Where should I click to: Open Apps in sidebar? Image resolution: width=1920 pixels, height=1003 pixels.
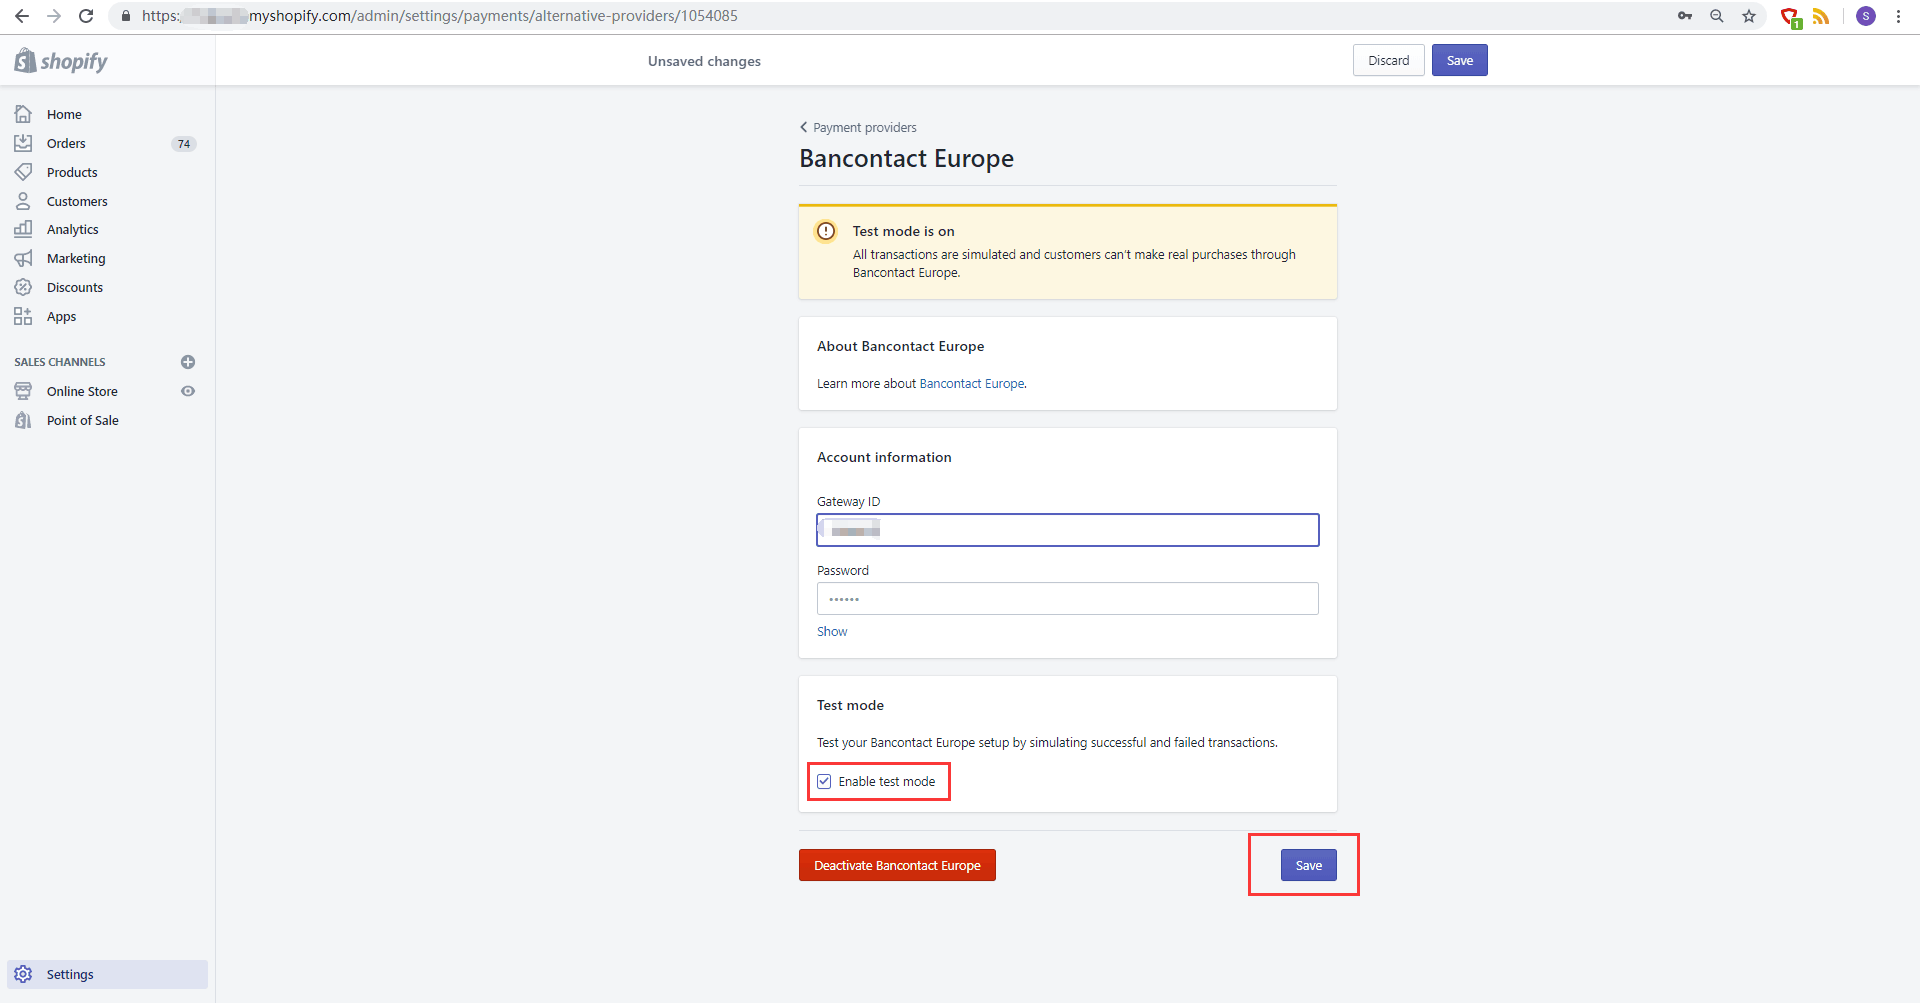pos(61,316)
